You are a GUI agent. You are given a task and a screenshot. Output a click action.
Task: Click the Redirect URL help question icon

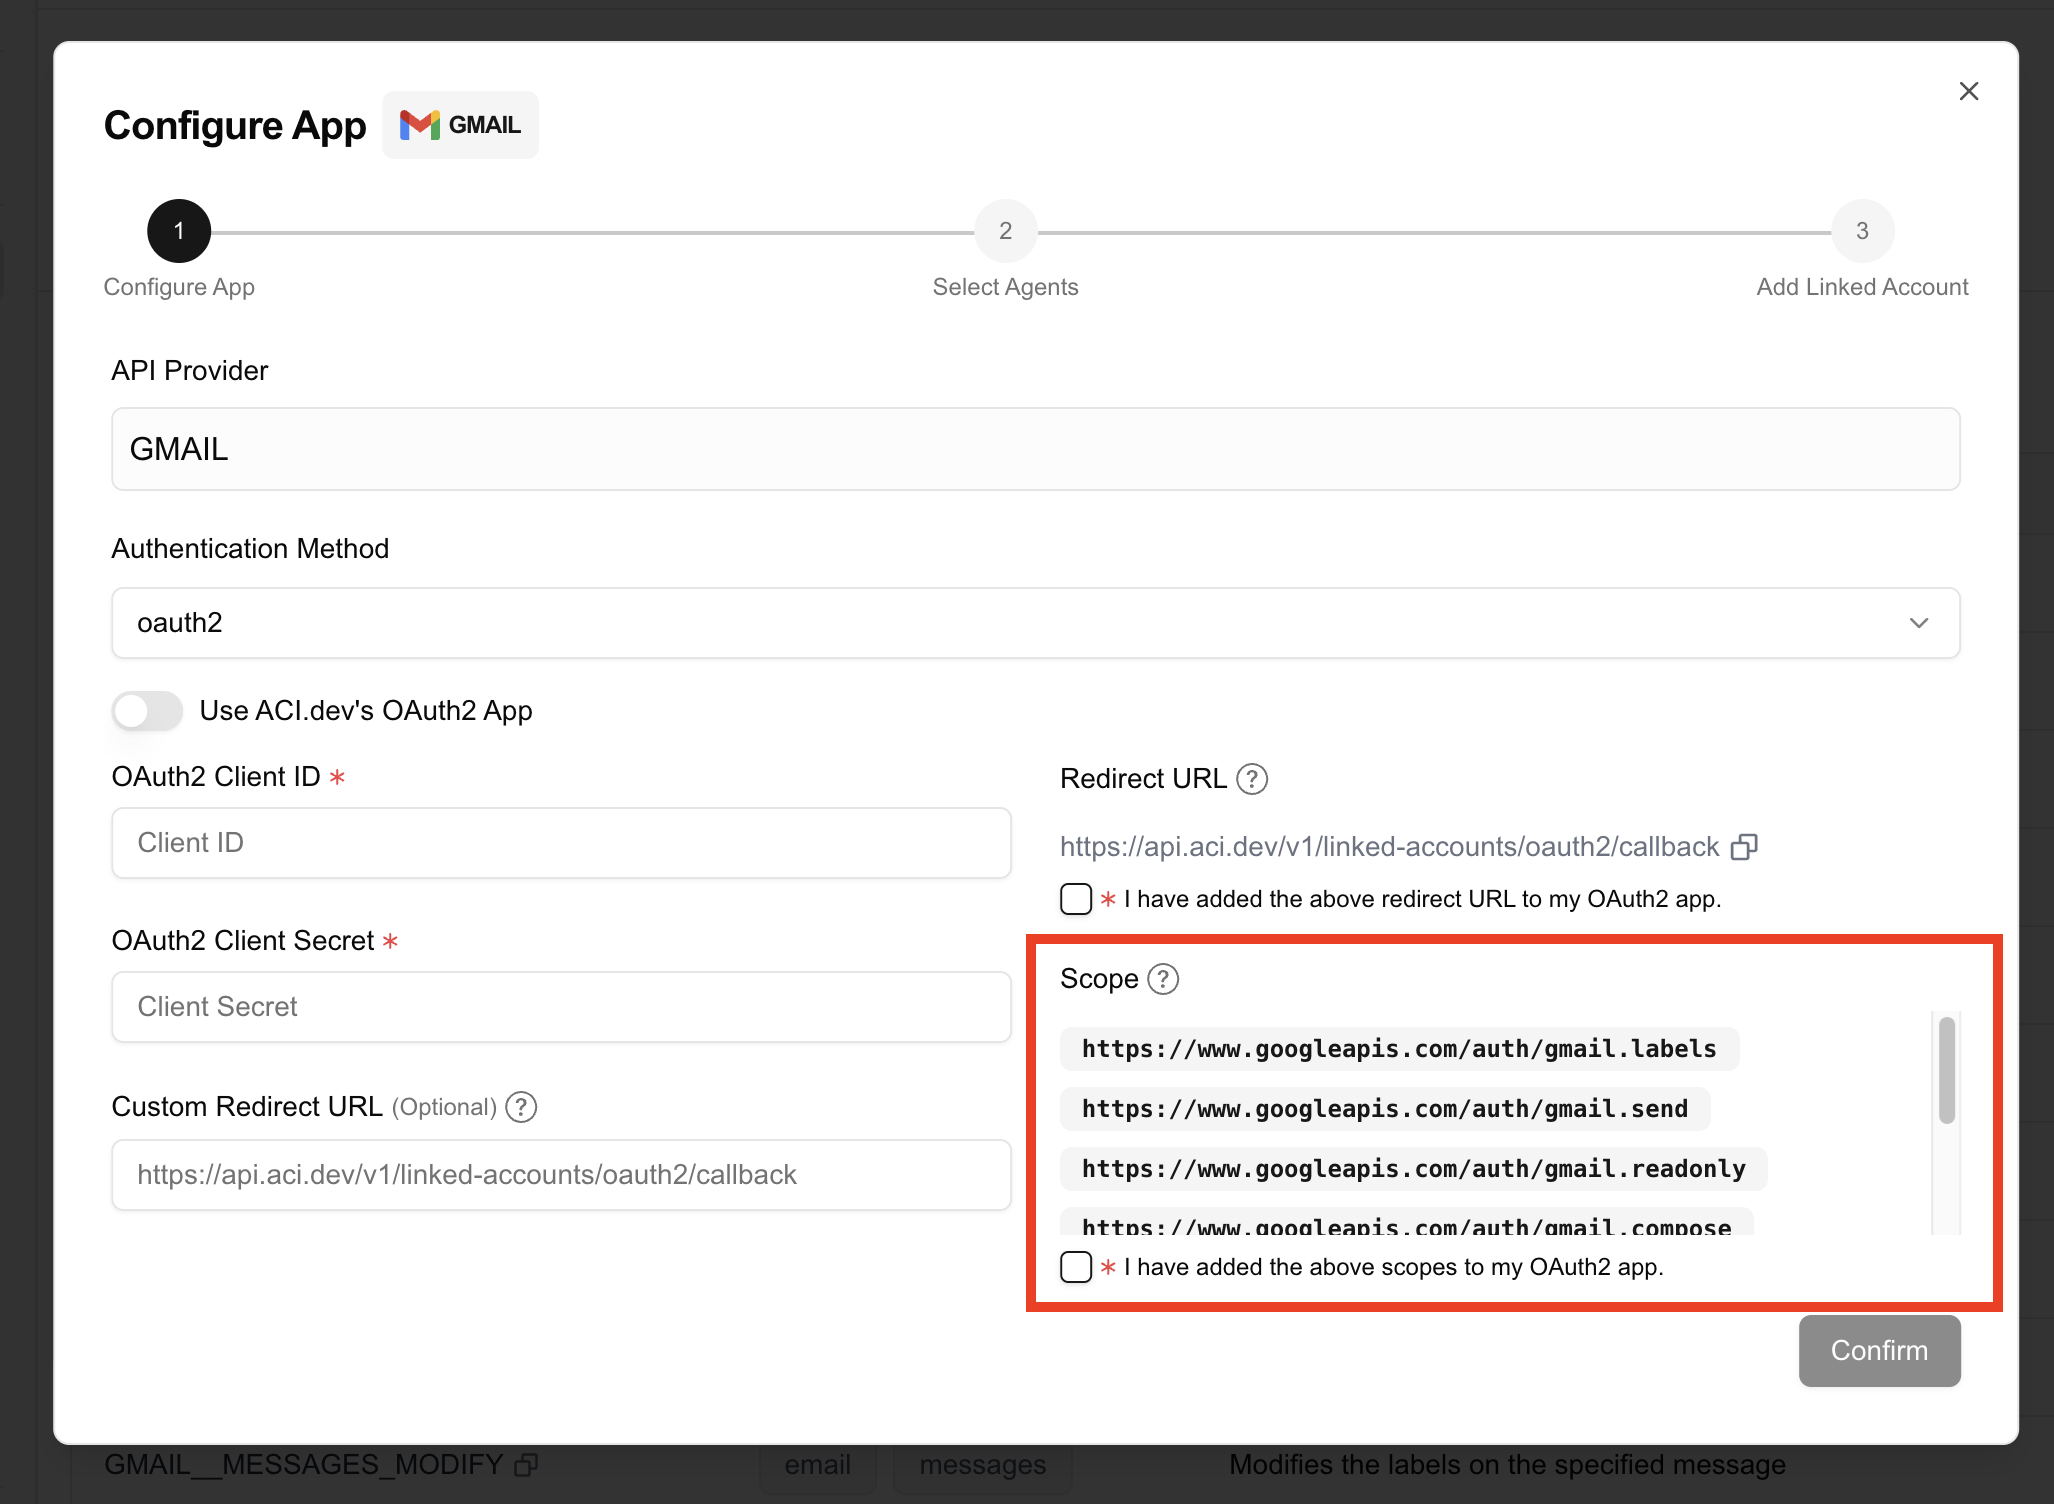[x=1252, y=779]
